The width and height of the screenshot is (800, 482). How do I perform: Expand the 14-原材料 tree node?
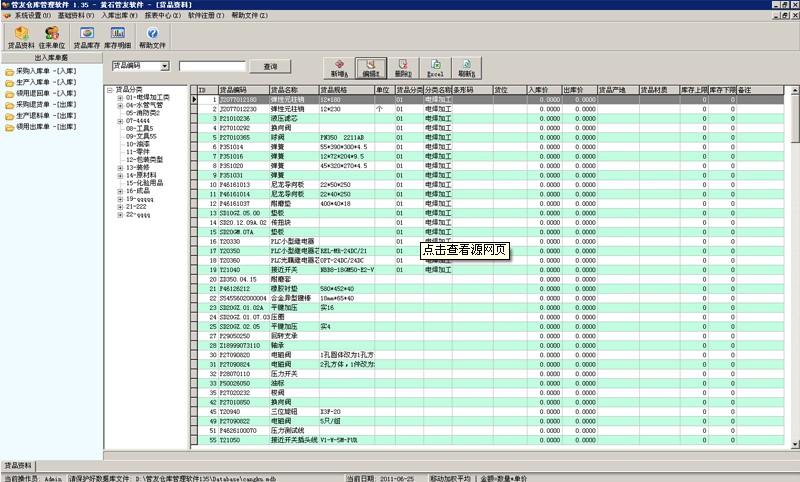[x=120, y=175]
